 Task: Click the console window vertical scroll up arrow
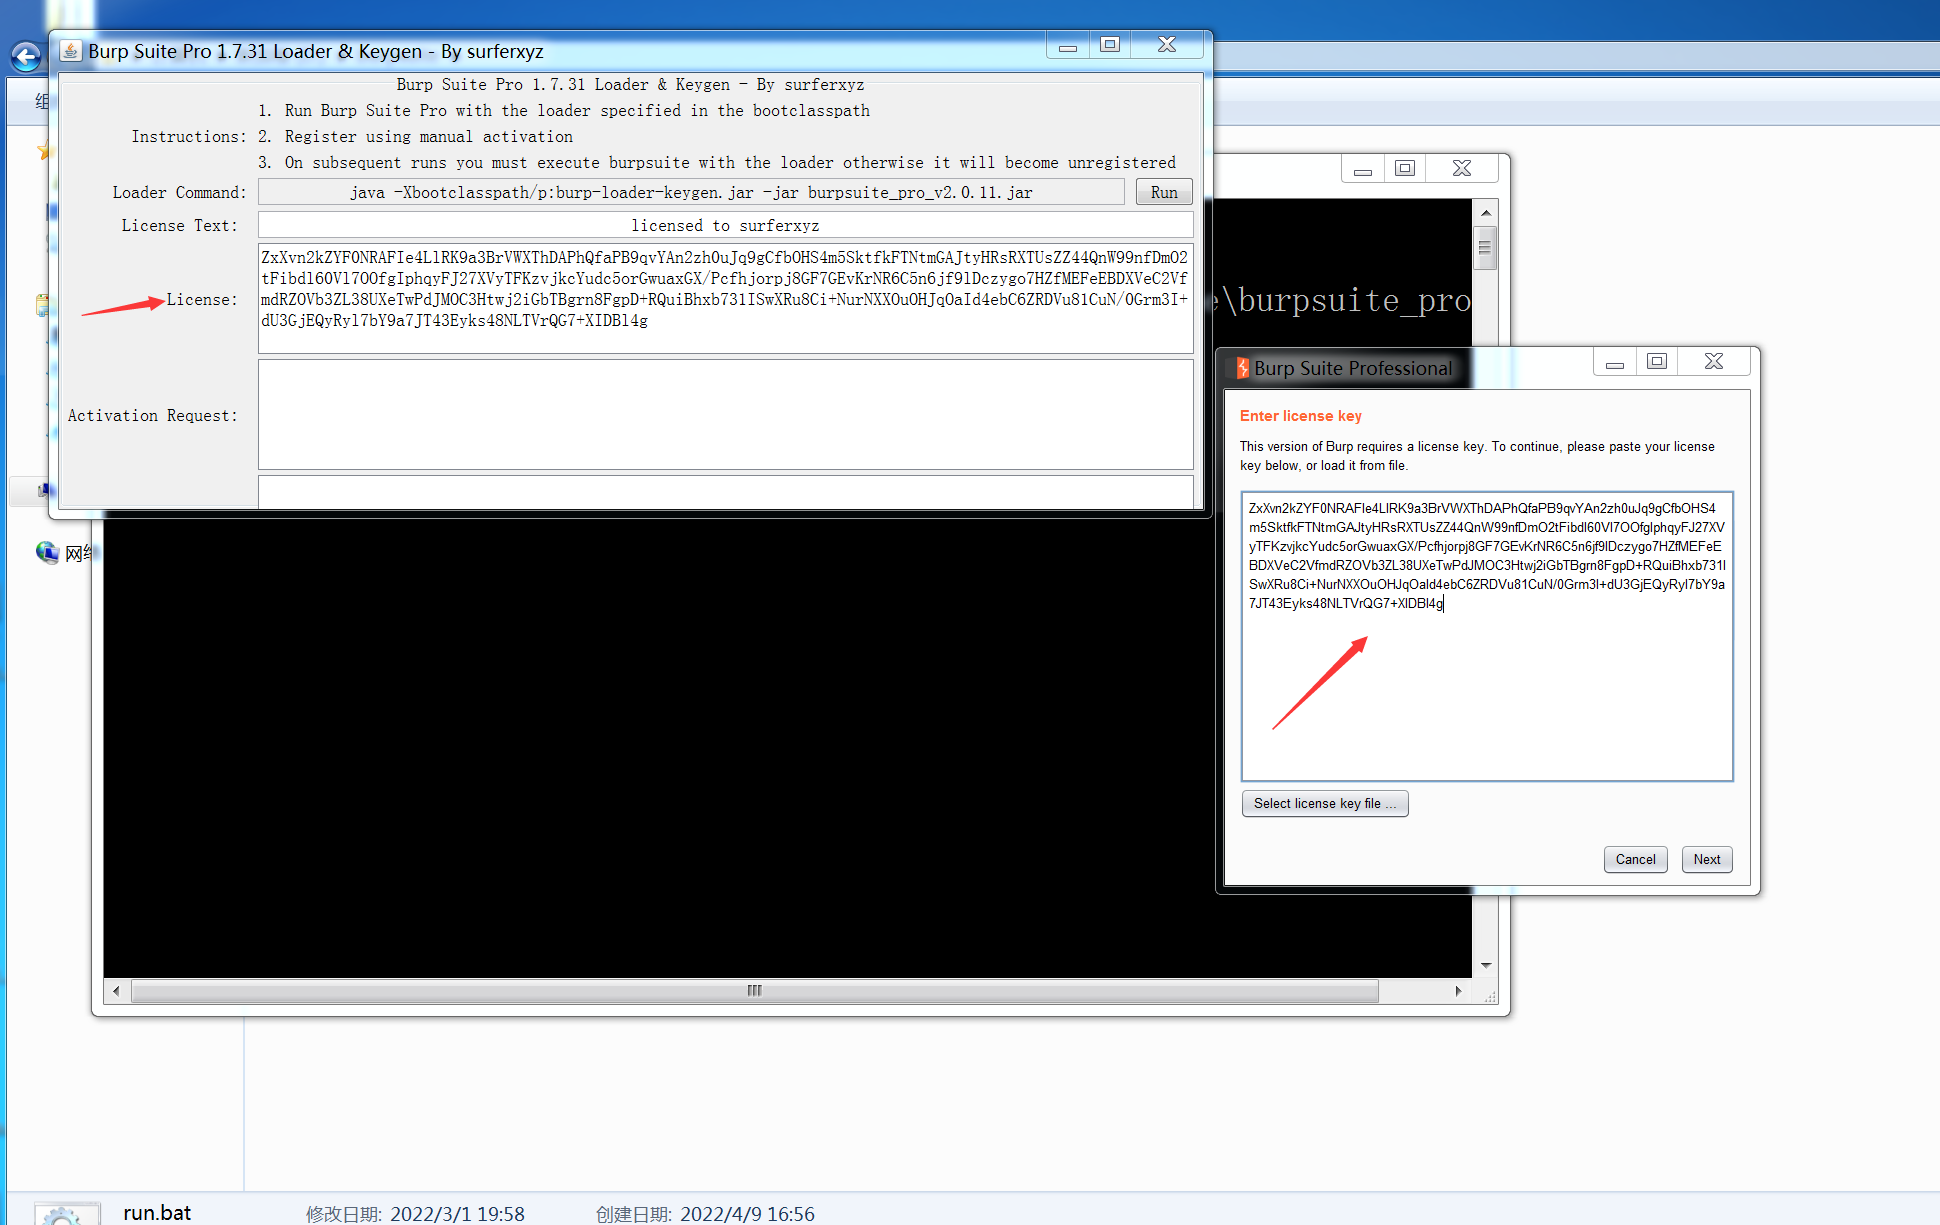(x=1485, y=212)
